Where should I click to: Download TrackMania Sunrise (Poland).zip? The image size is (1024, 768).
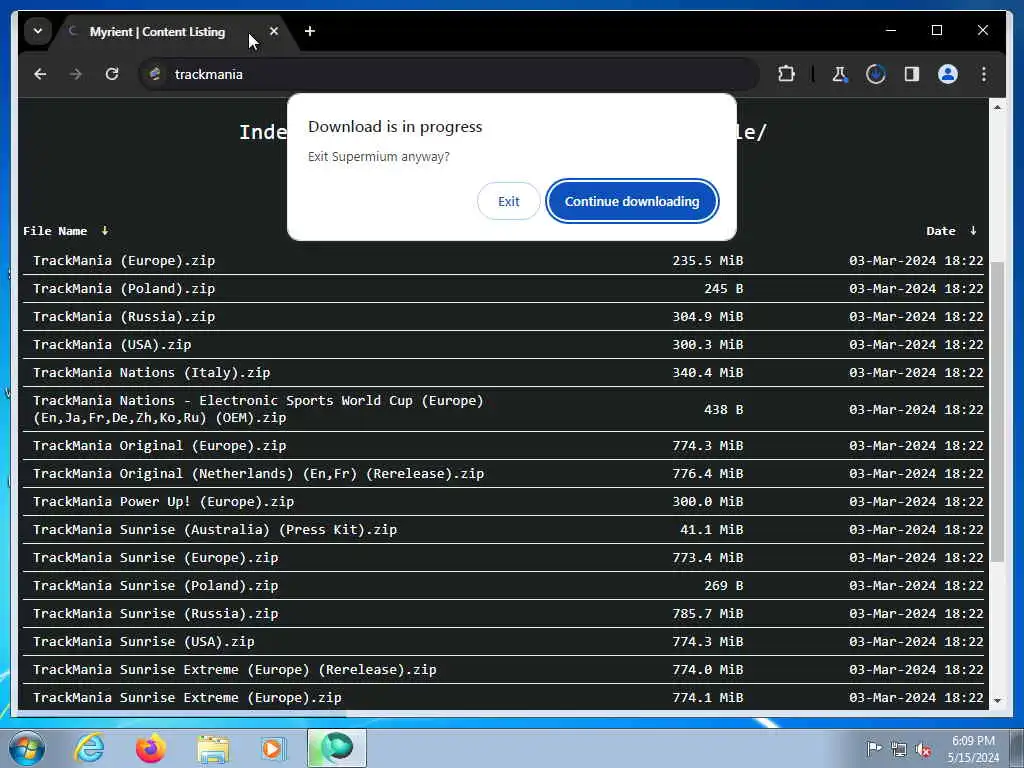155,586
